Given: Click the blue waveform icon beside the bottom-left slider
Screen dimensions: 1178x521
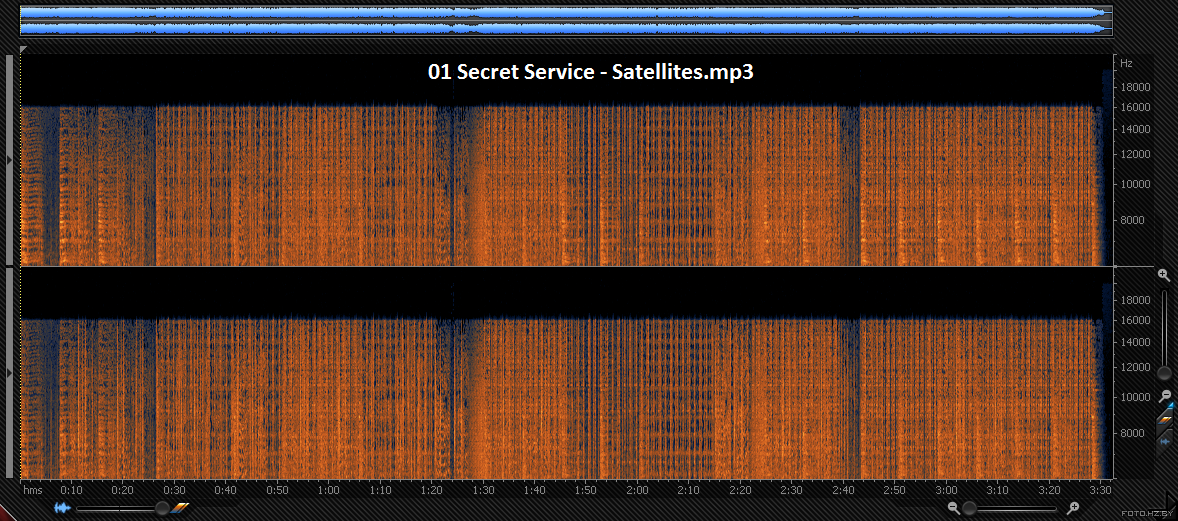Looking at the screenshot, I should coord(62,508).
